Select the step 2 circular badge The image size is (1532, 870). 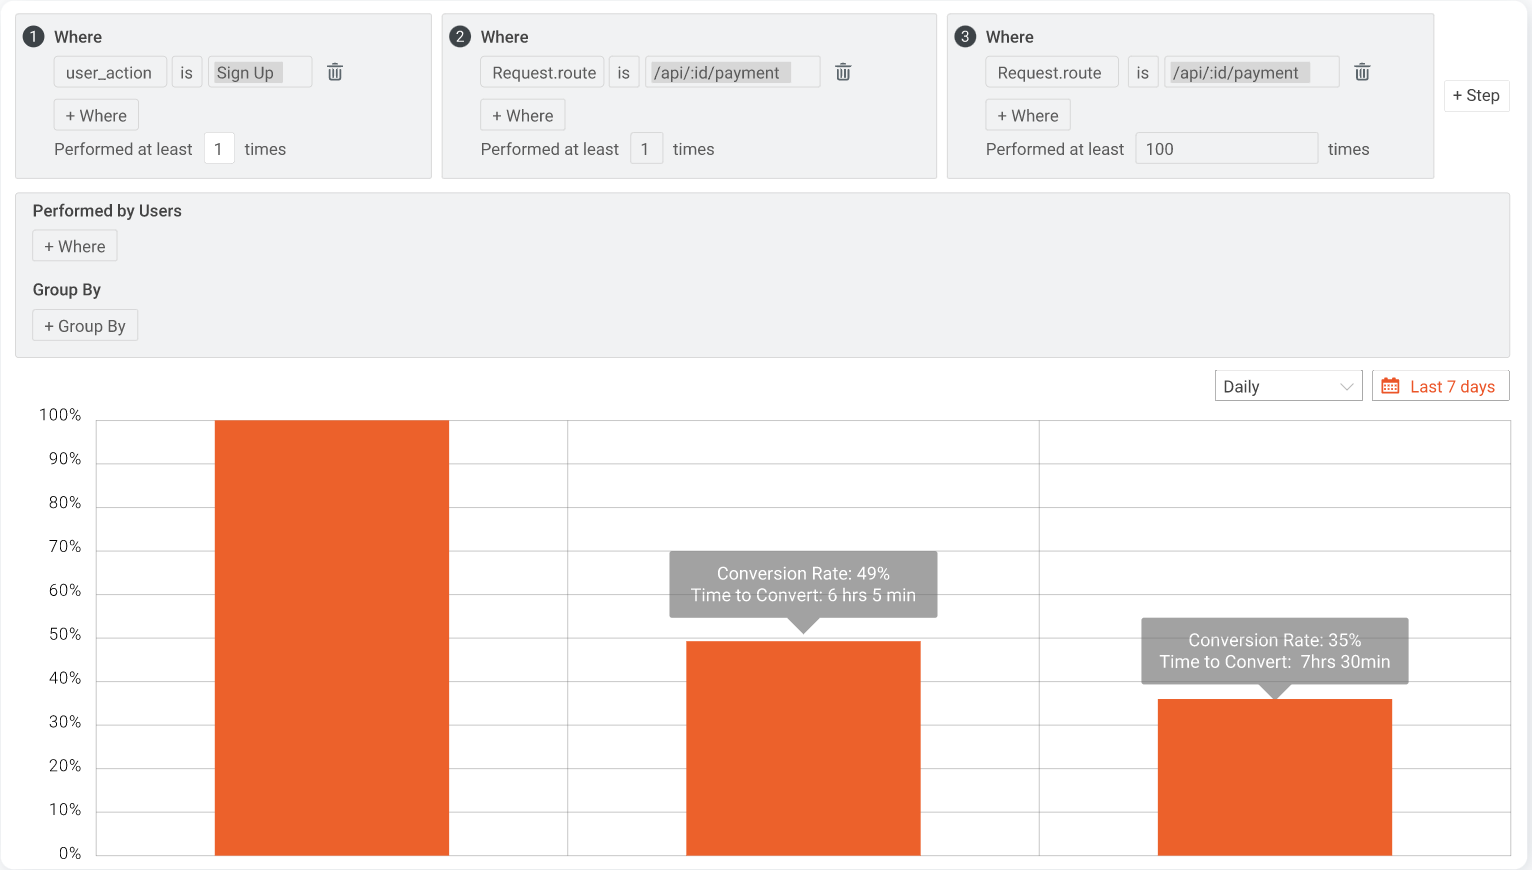459,36
